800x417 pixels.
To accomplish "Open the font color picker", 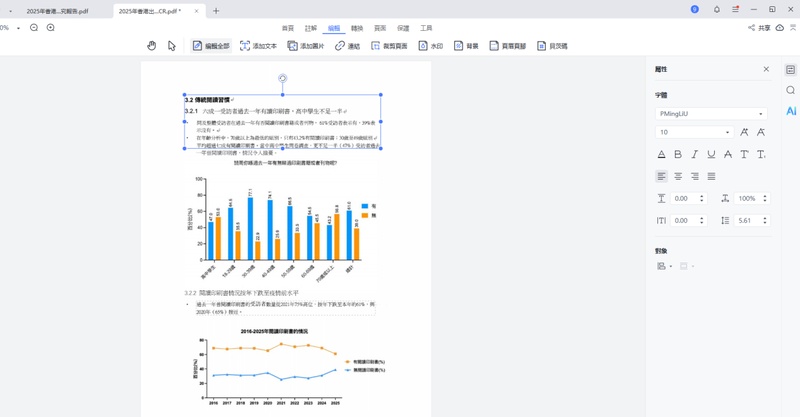I will point(661,154).
